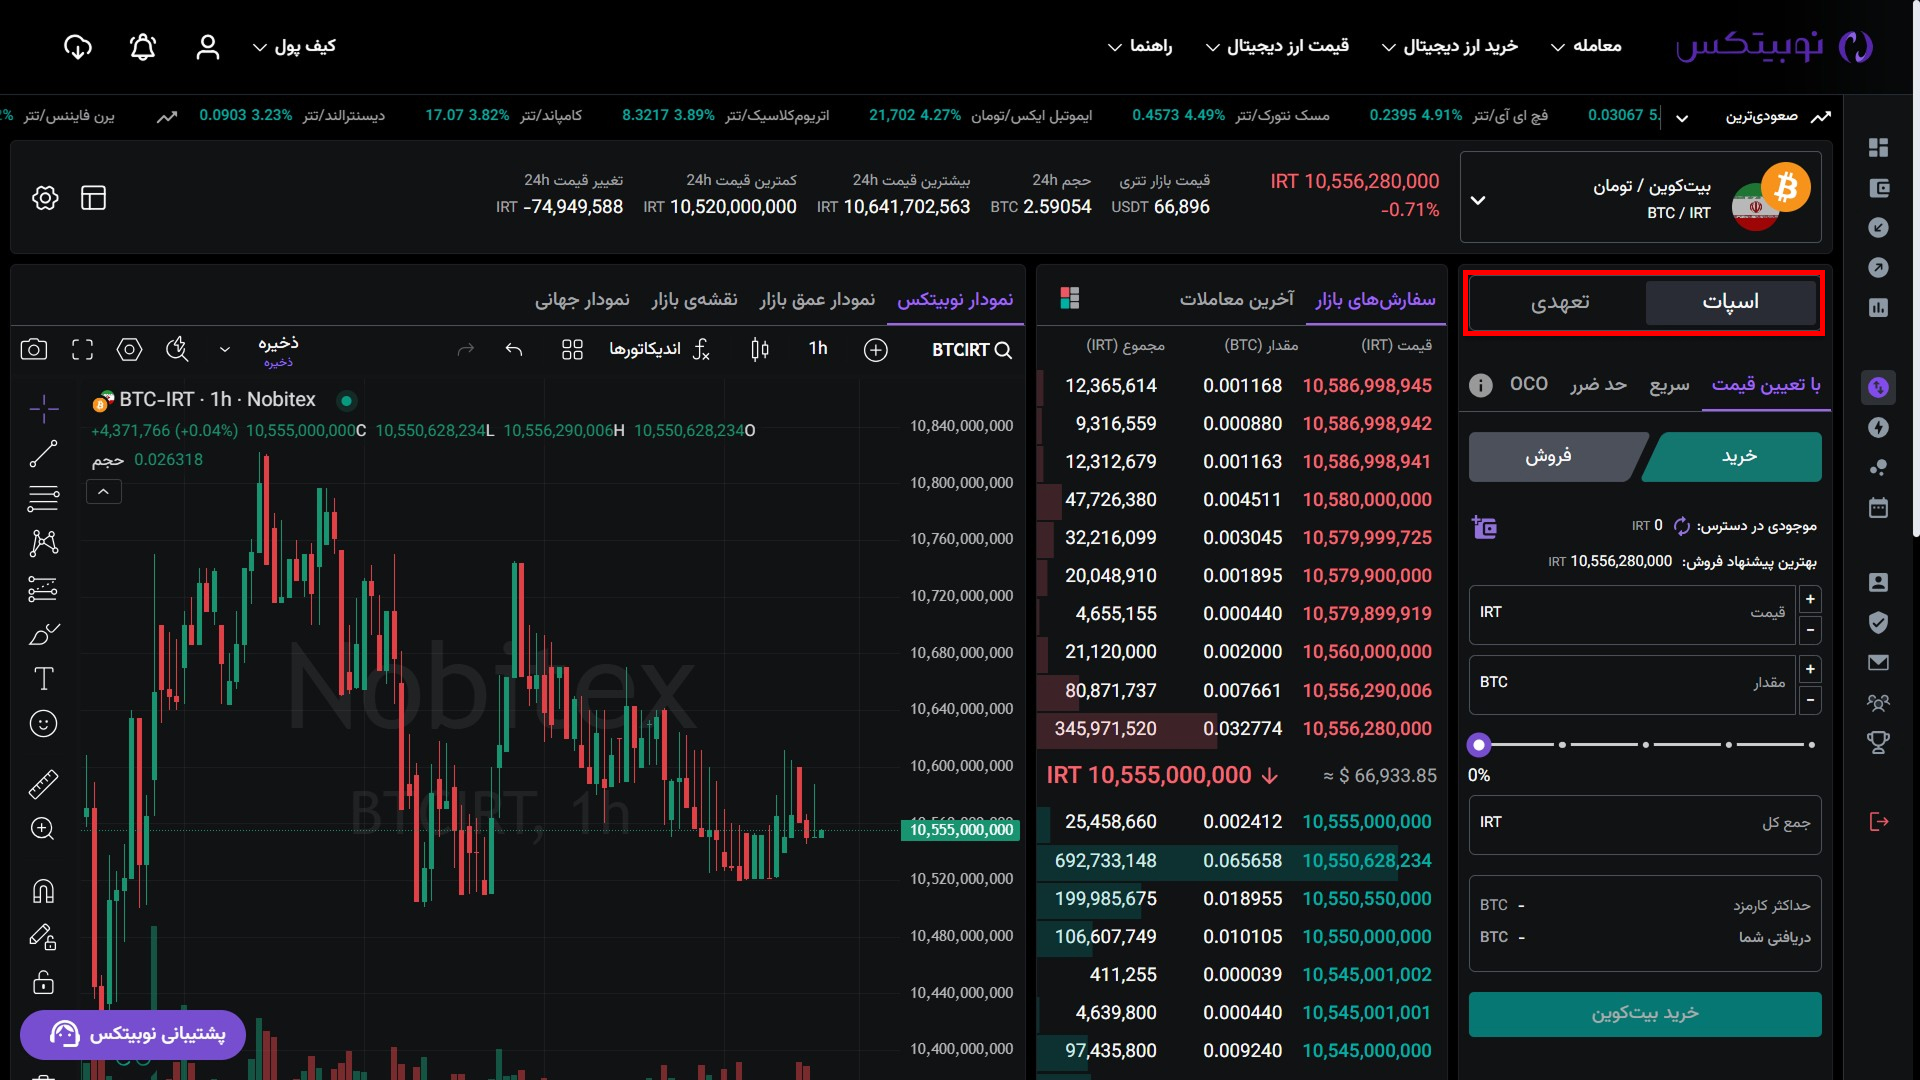The image size is (1920, 1080).
Task: Switch to market orders (سفارش‌های بازار) tab
Action: tap(1375, 299)
